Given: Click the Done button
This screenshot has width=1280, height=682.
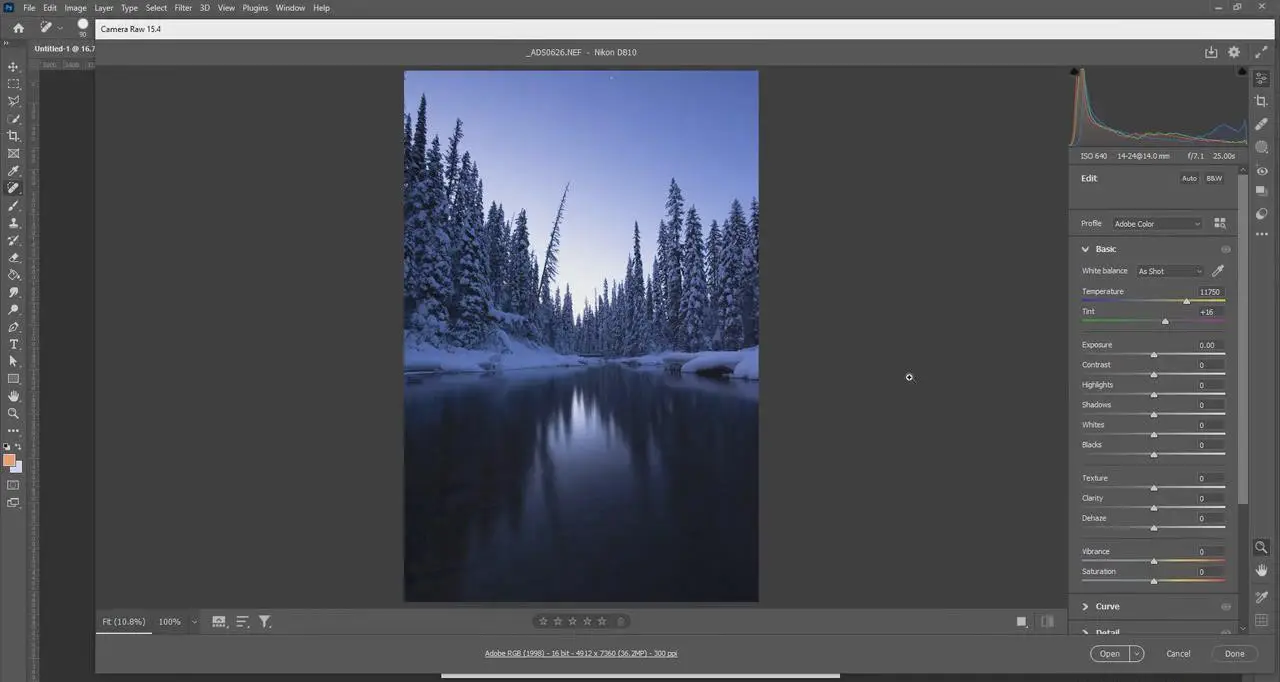Looking at the screenshot, I should (x=1235, y=653).
